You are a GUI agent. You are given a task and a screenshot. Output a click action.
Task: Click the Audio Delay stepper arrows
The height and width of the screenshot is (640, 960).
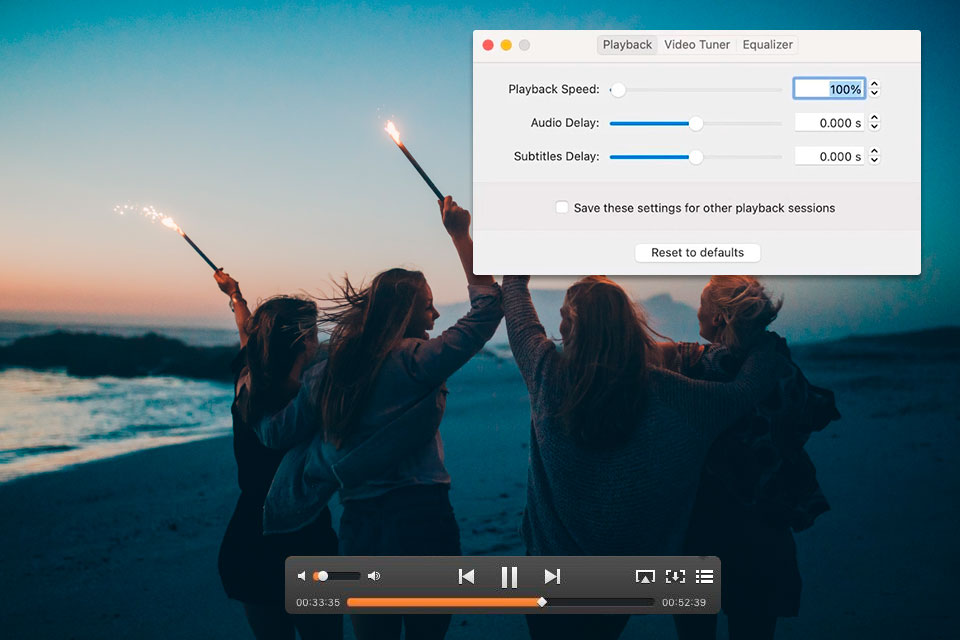point(874,123)
